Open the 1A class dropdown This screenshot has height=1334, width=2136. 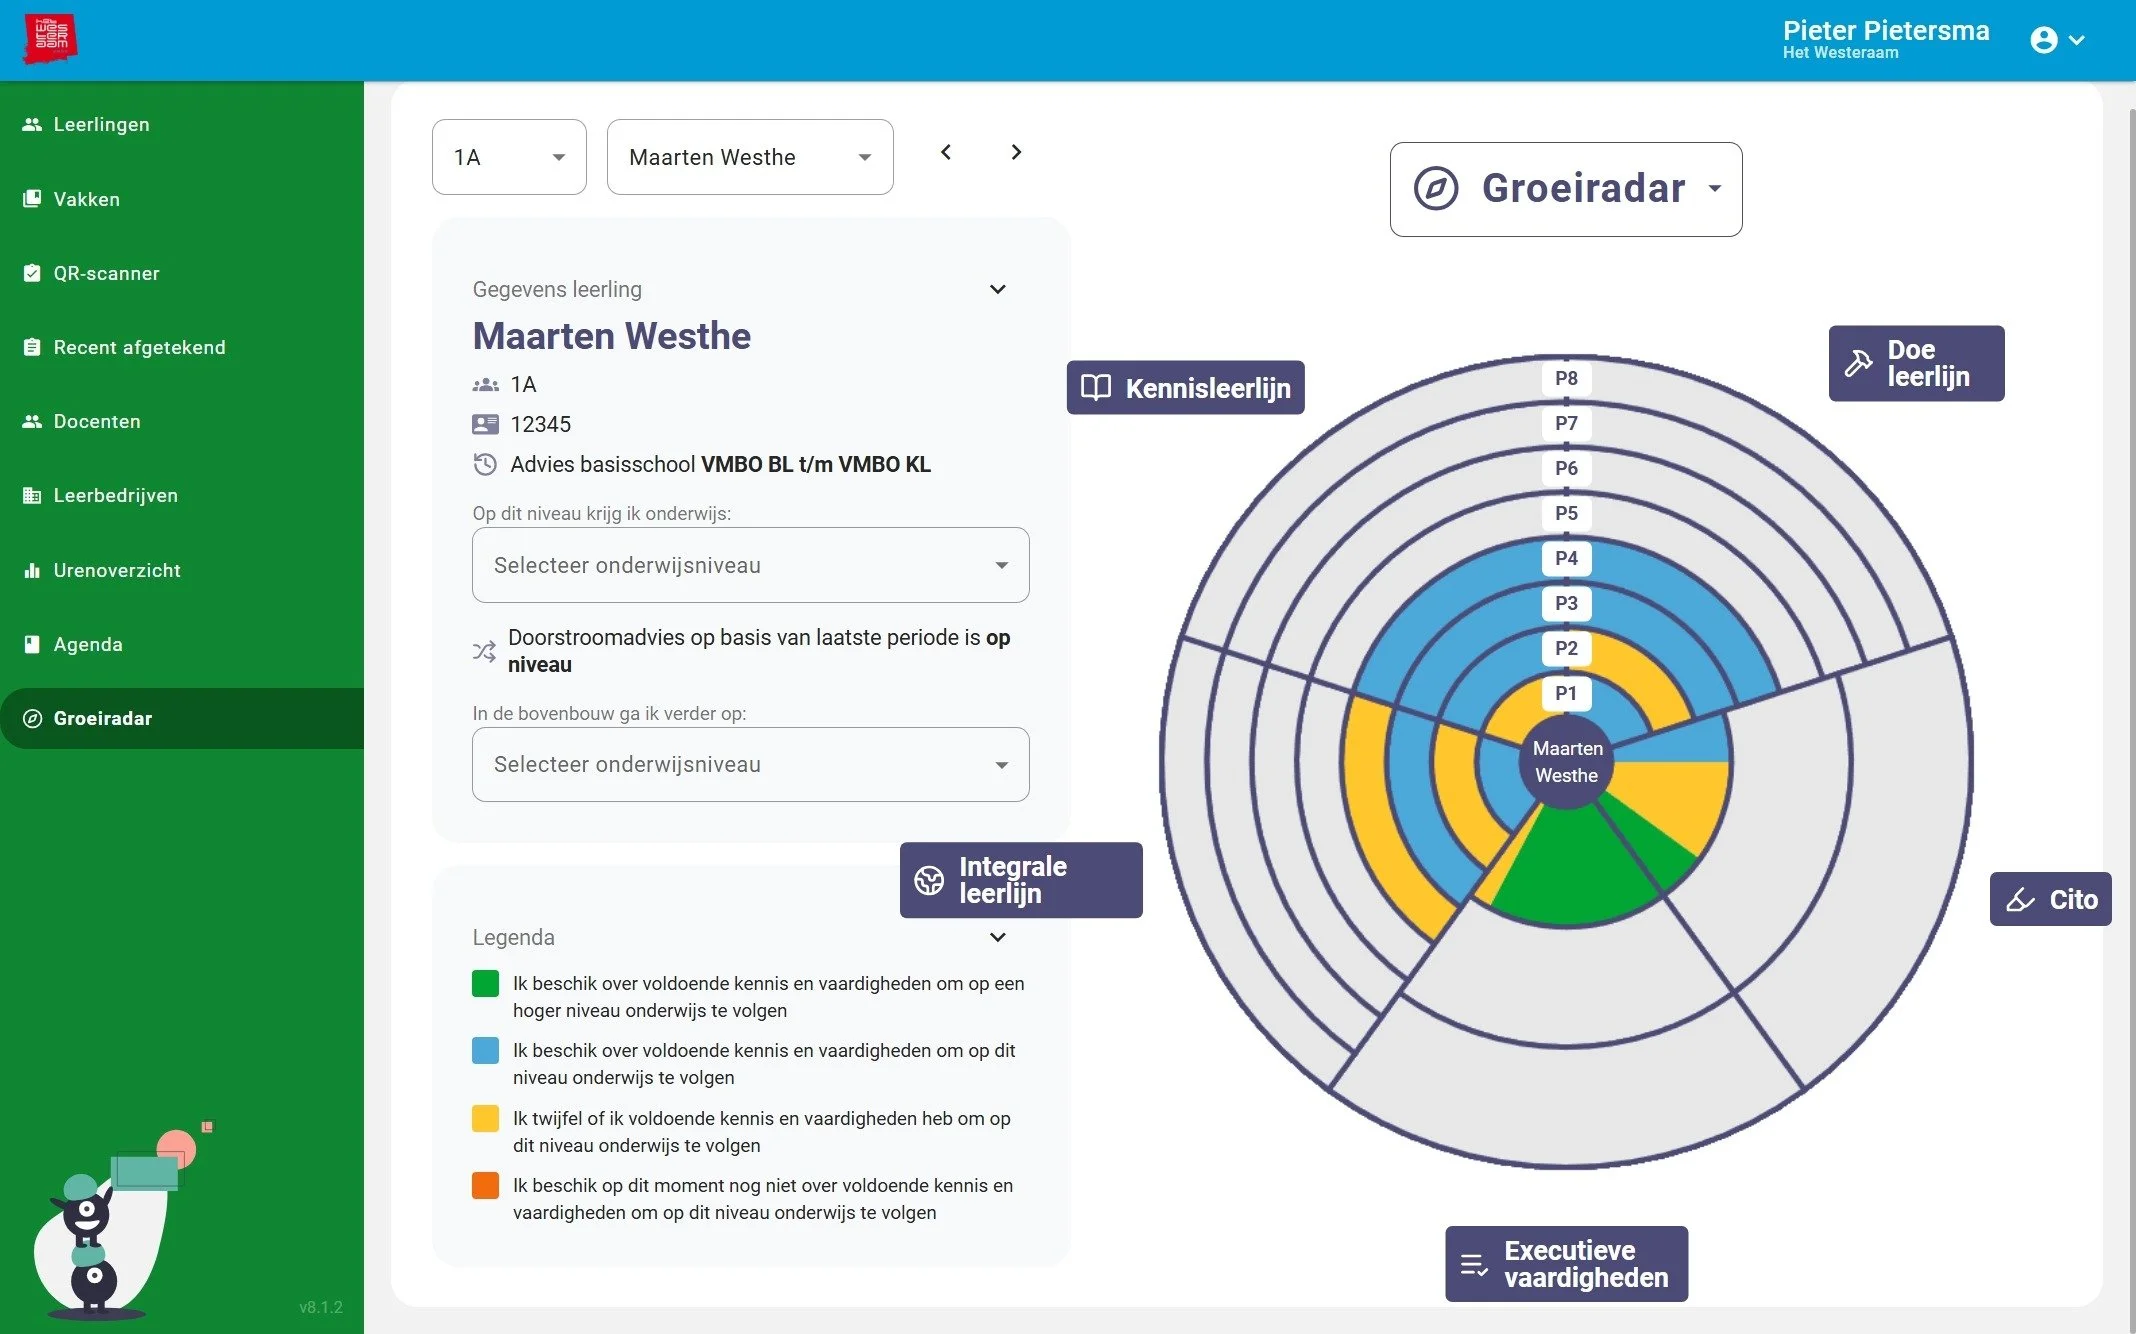pos(509,157)
